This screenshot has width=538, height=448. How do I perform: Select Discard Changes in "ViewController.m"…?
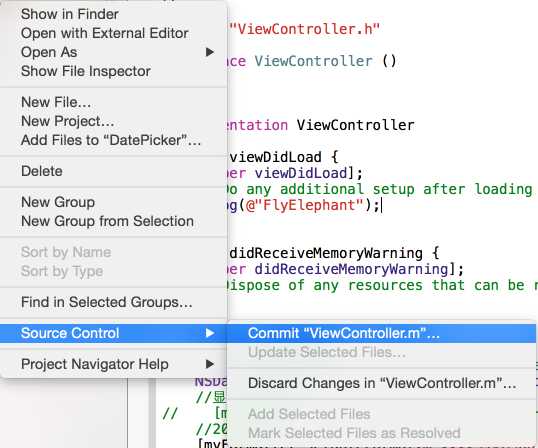click(x=381, y=383)
